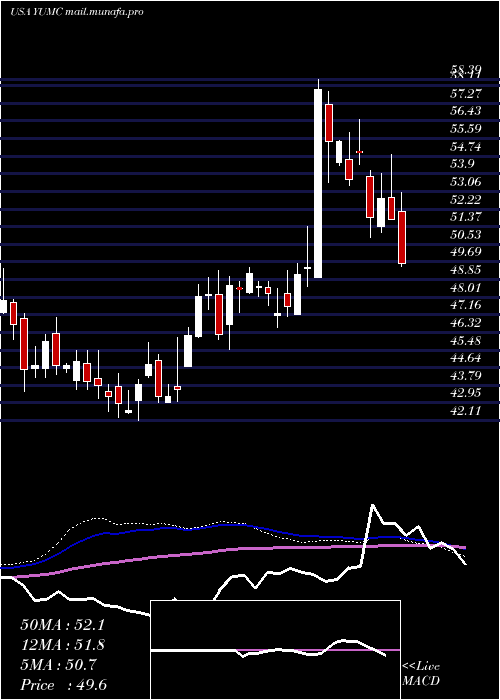The width and height of the screenshot is (500, 700).
Task: Click the 42.95 price axis label
Action: (x=465, y=393)
